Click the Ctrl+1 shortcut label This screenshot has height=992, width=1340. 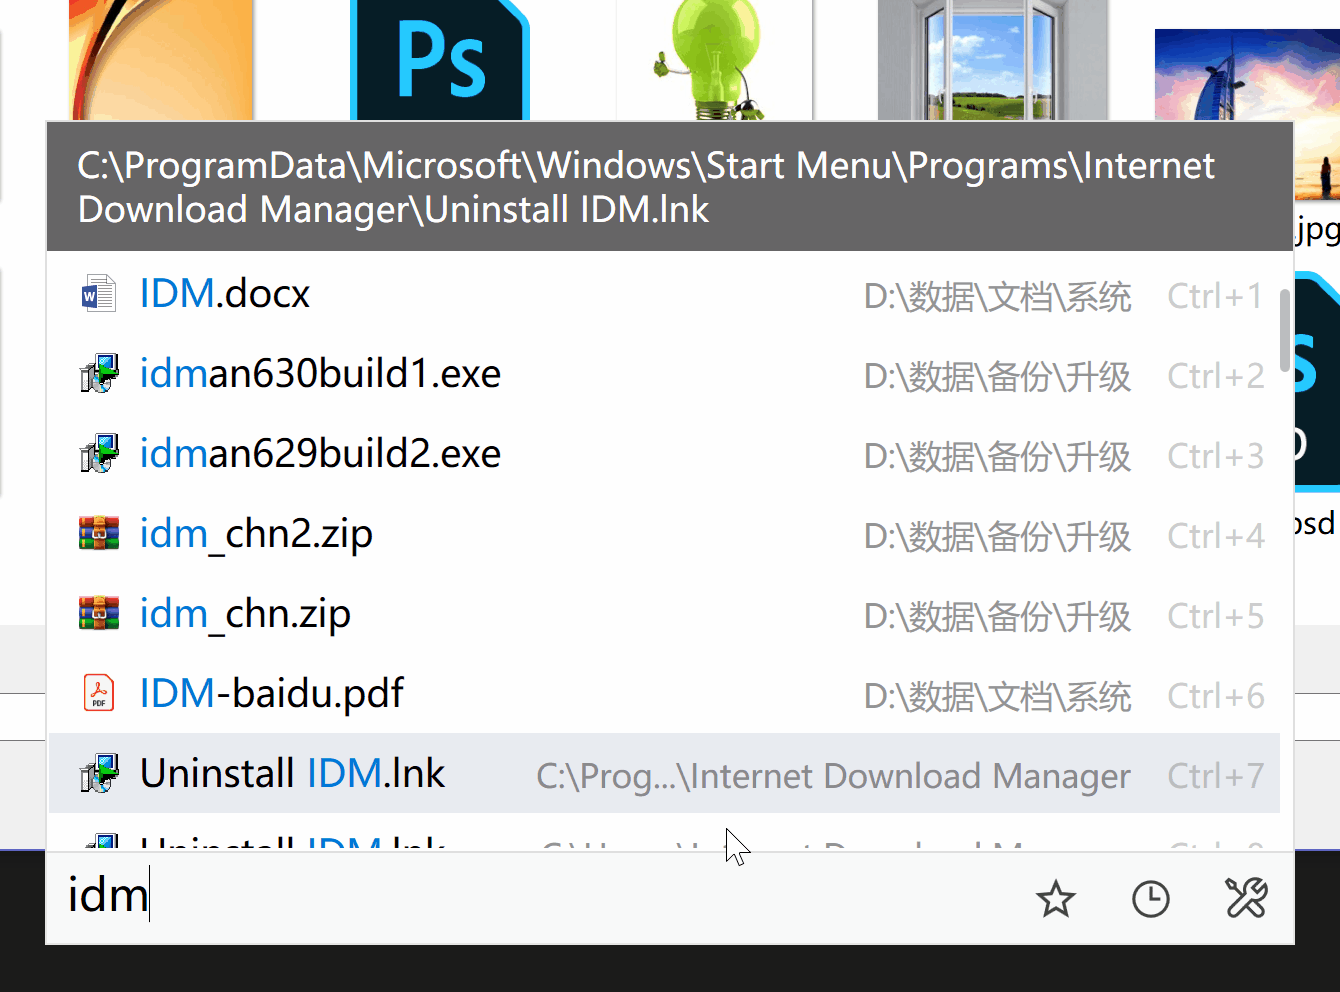1215,296
